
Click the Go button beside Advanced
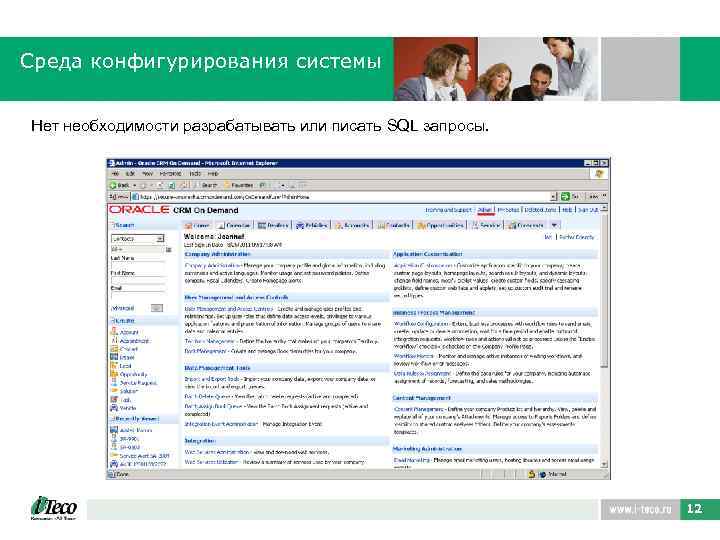click(157, 308)
